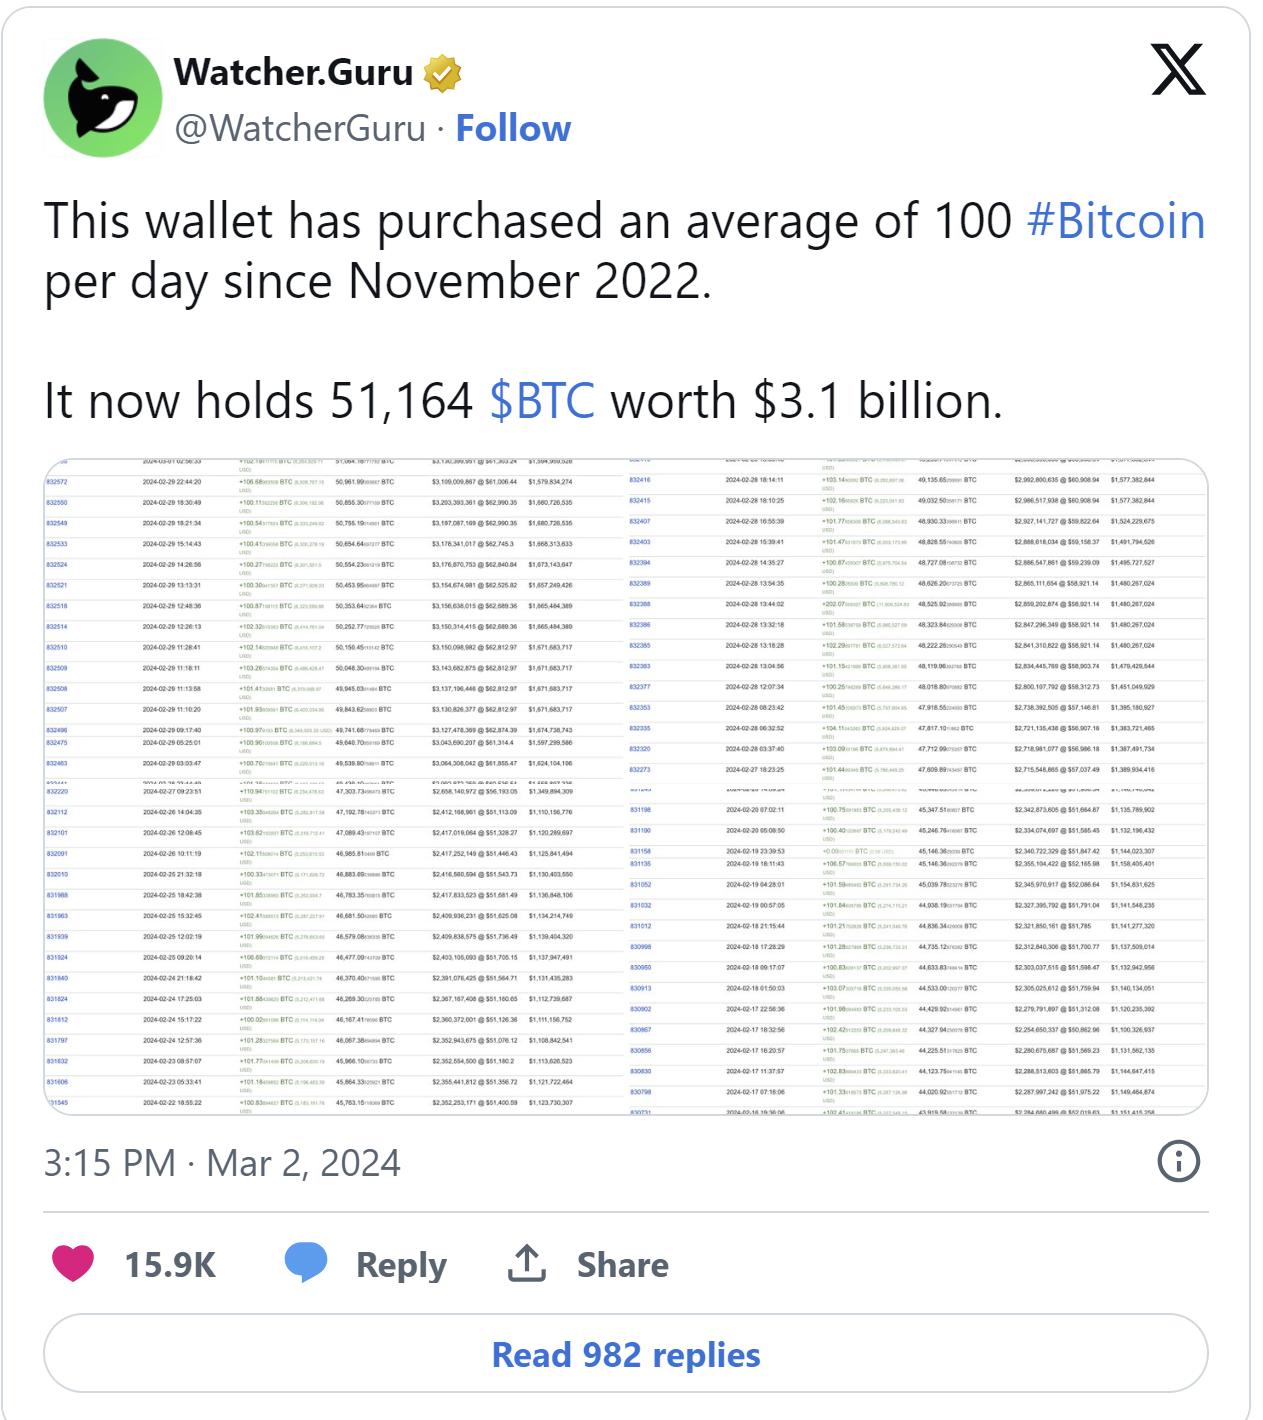
Task: Follow the WatcherGuru account
Action: (x=513, y=129)
